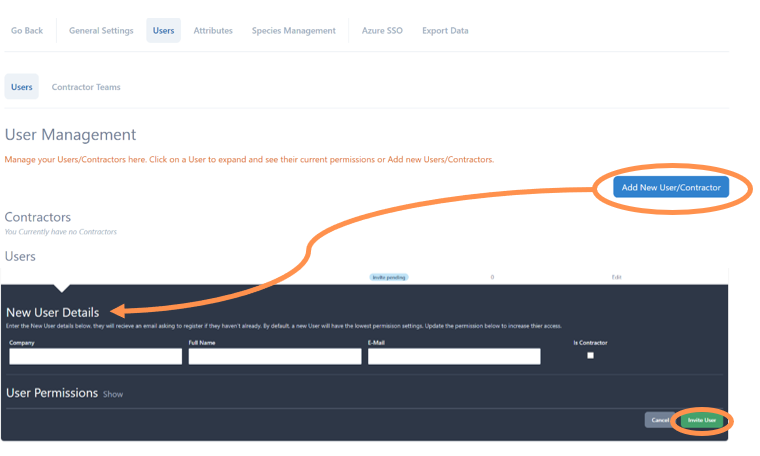Click the Invite pending status badge

pyautogui.click(x=389, y=276)
